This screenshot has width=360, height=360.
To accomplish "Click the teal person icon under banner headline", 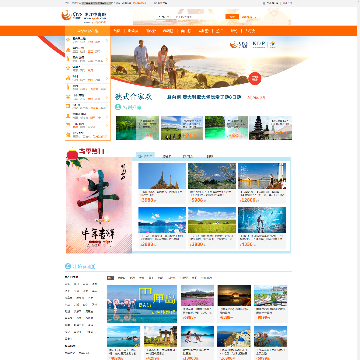I will pyautogui.click(x=118, y=107).
